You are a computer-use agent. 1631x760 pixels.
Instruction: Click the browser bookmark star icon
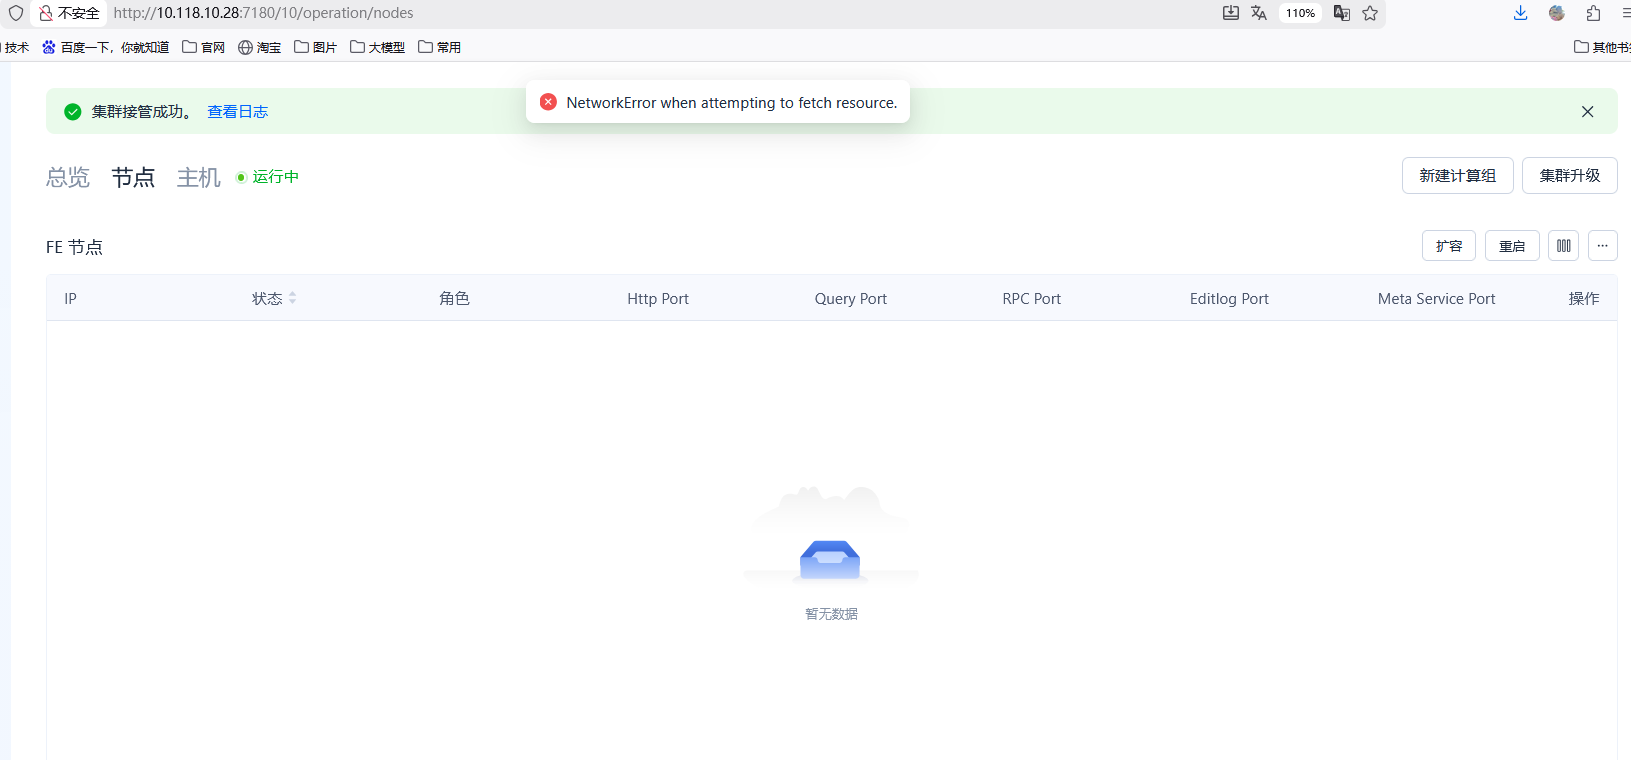(x=1370, y=13)
